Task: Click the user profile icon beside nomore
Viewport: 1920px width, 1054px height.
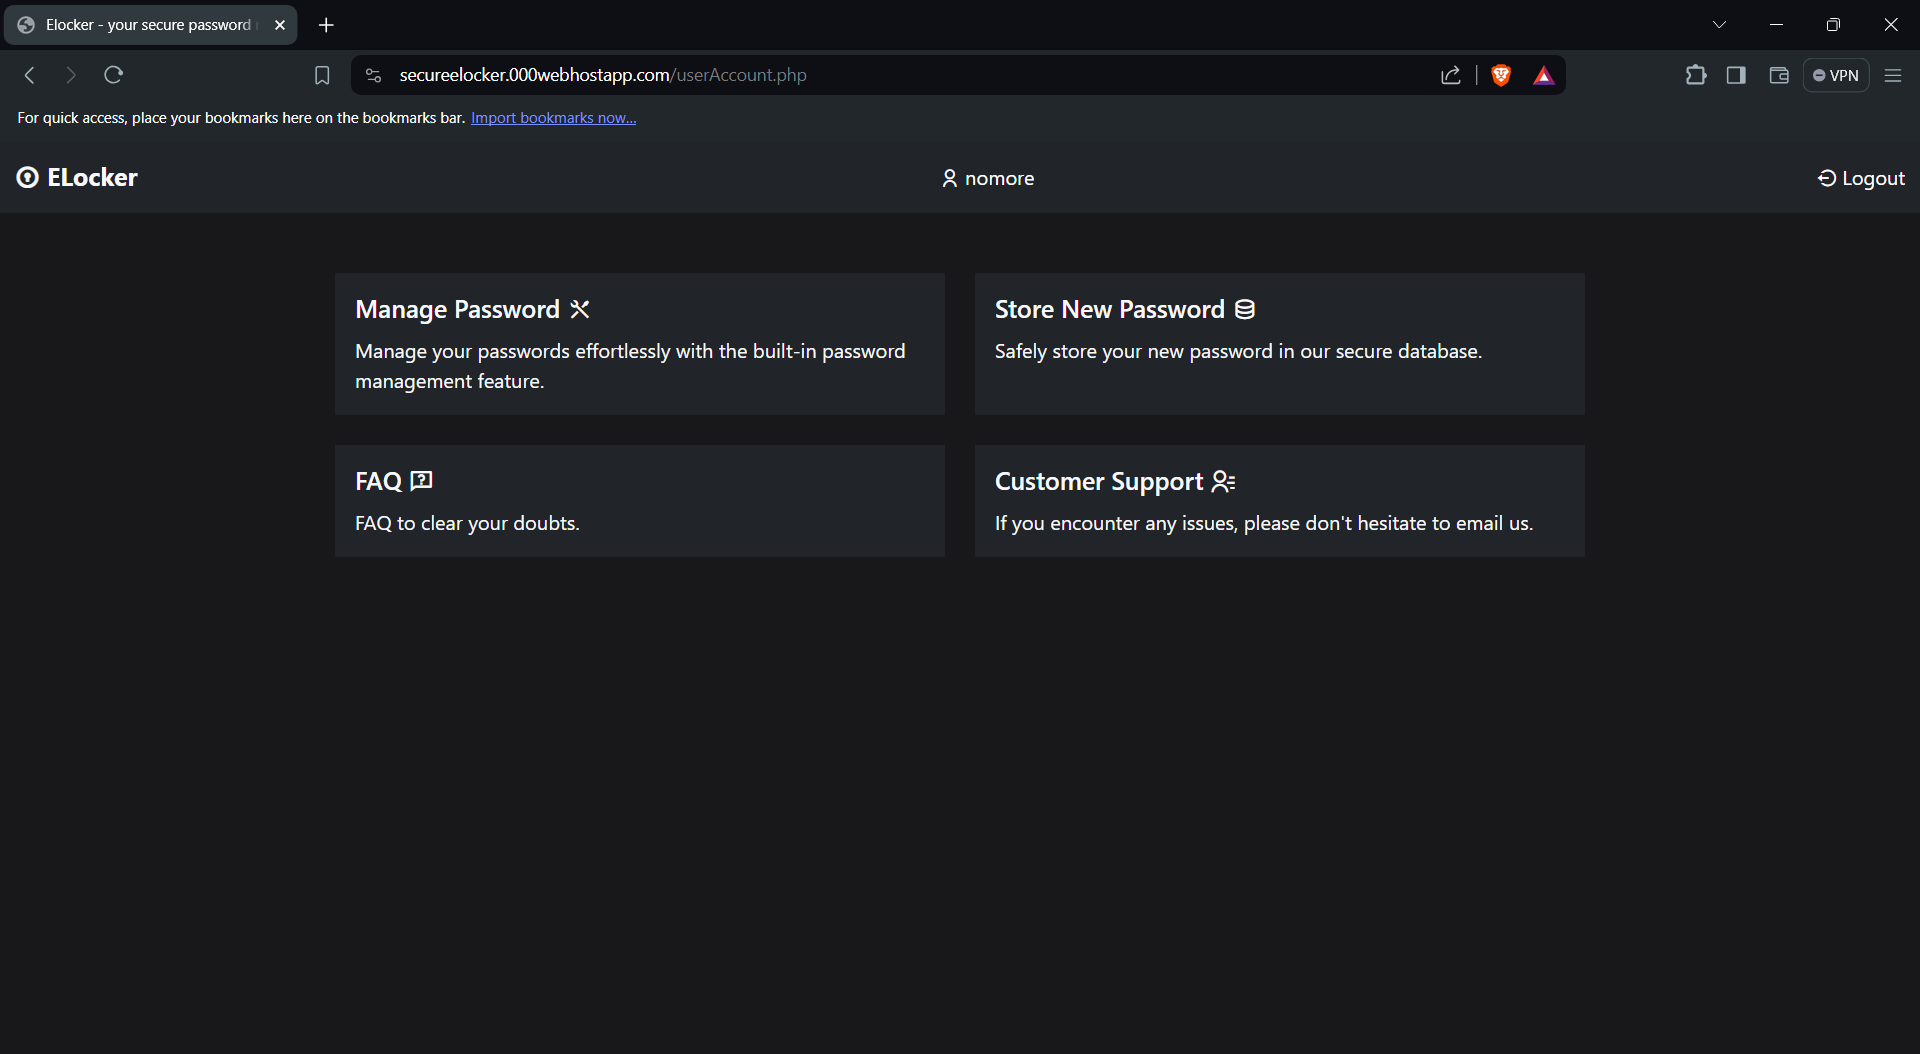Action: coord(950,179)
